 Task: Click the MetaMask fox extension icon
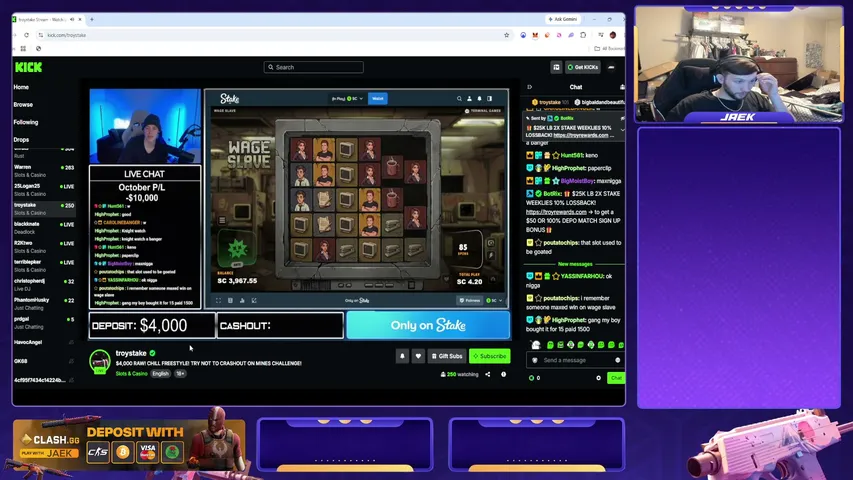click(535, 35)
